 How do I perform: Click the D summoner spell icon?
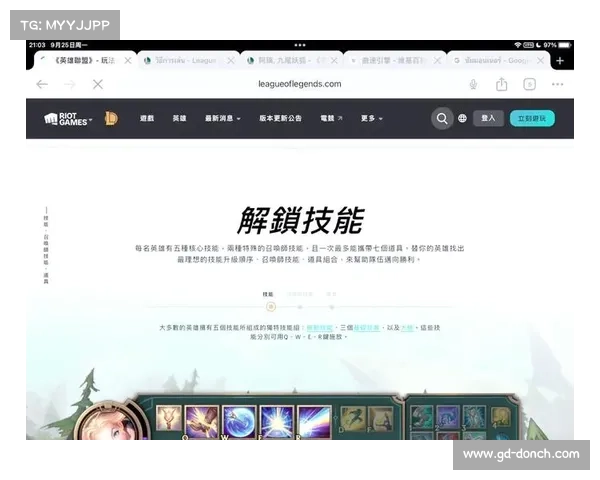pos(352,420)
